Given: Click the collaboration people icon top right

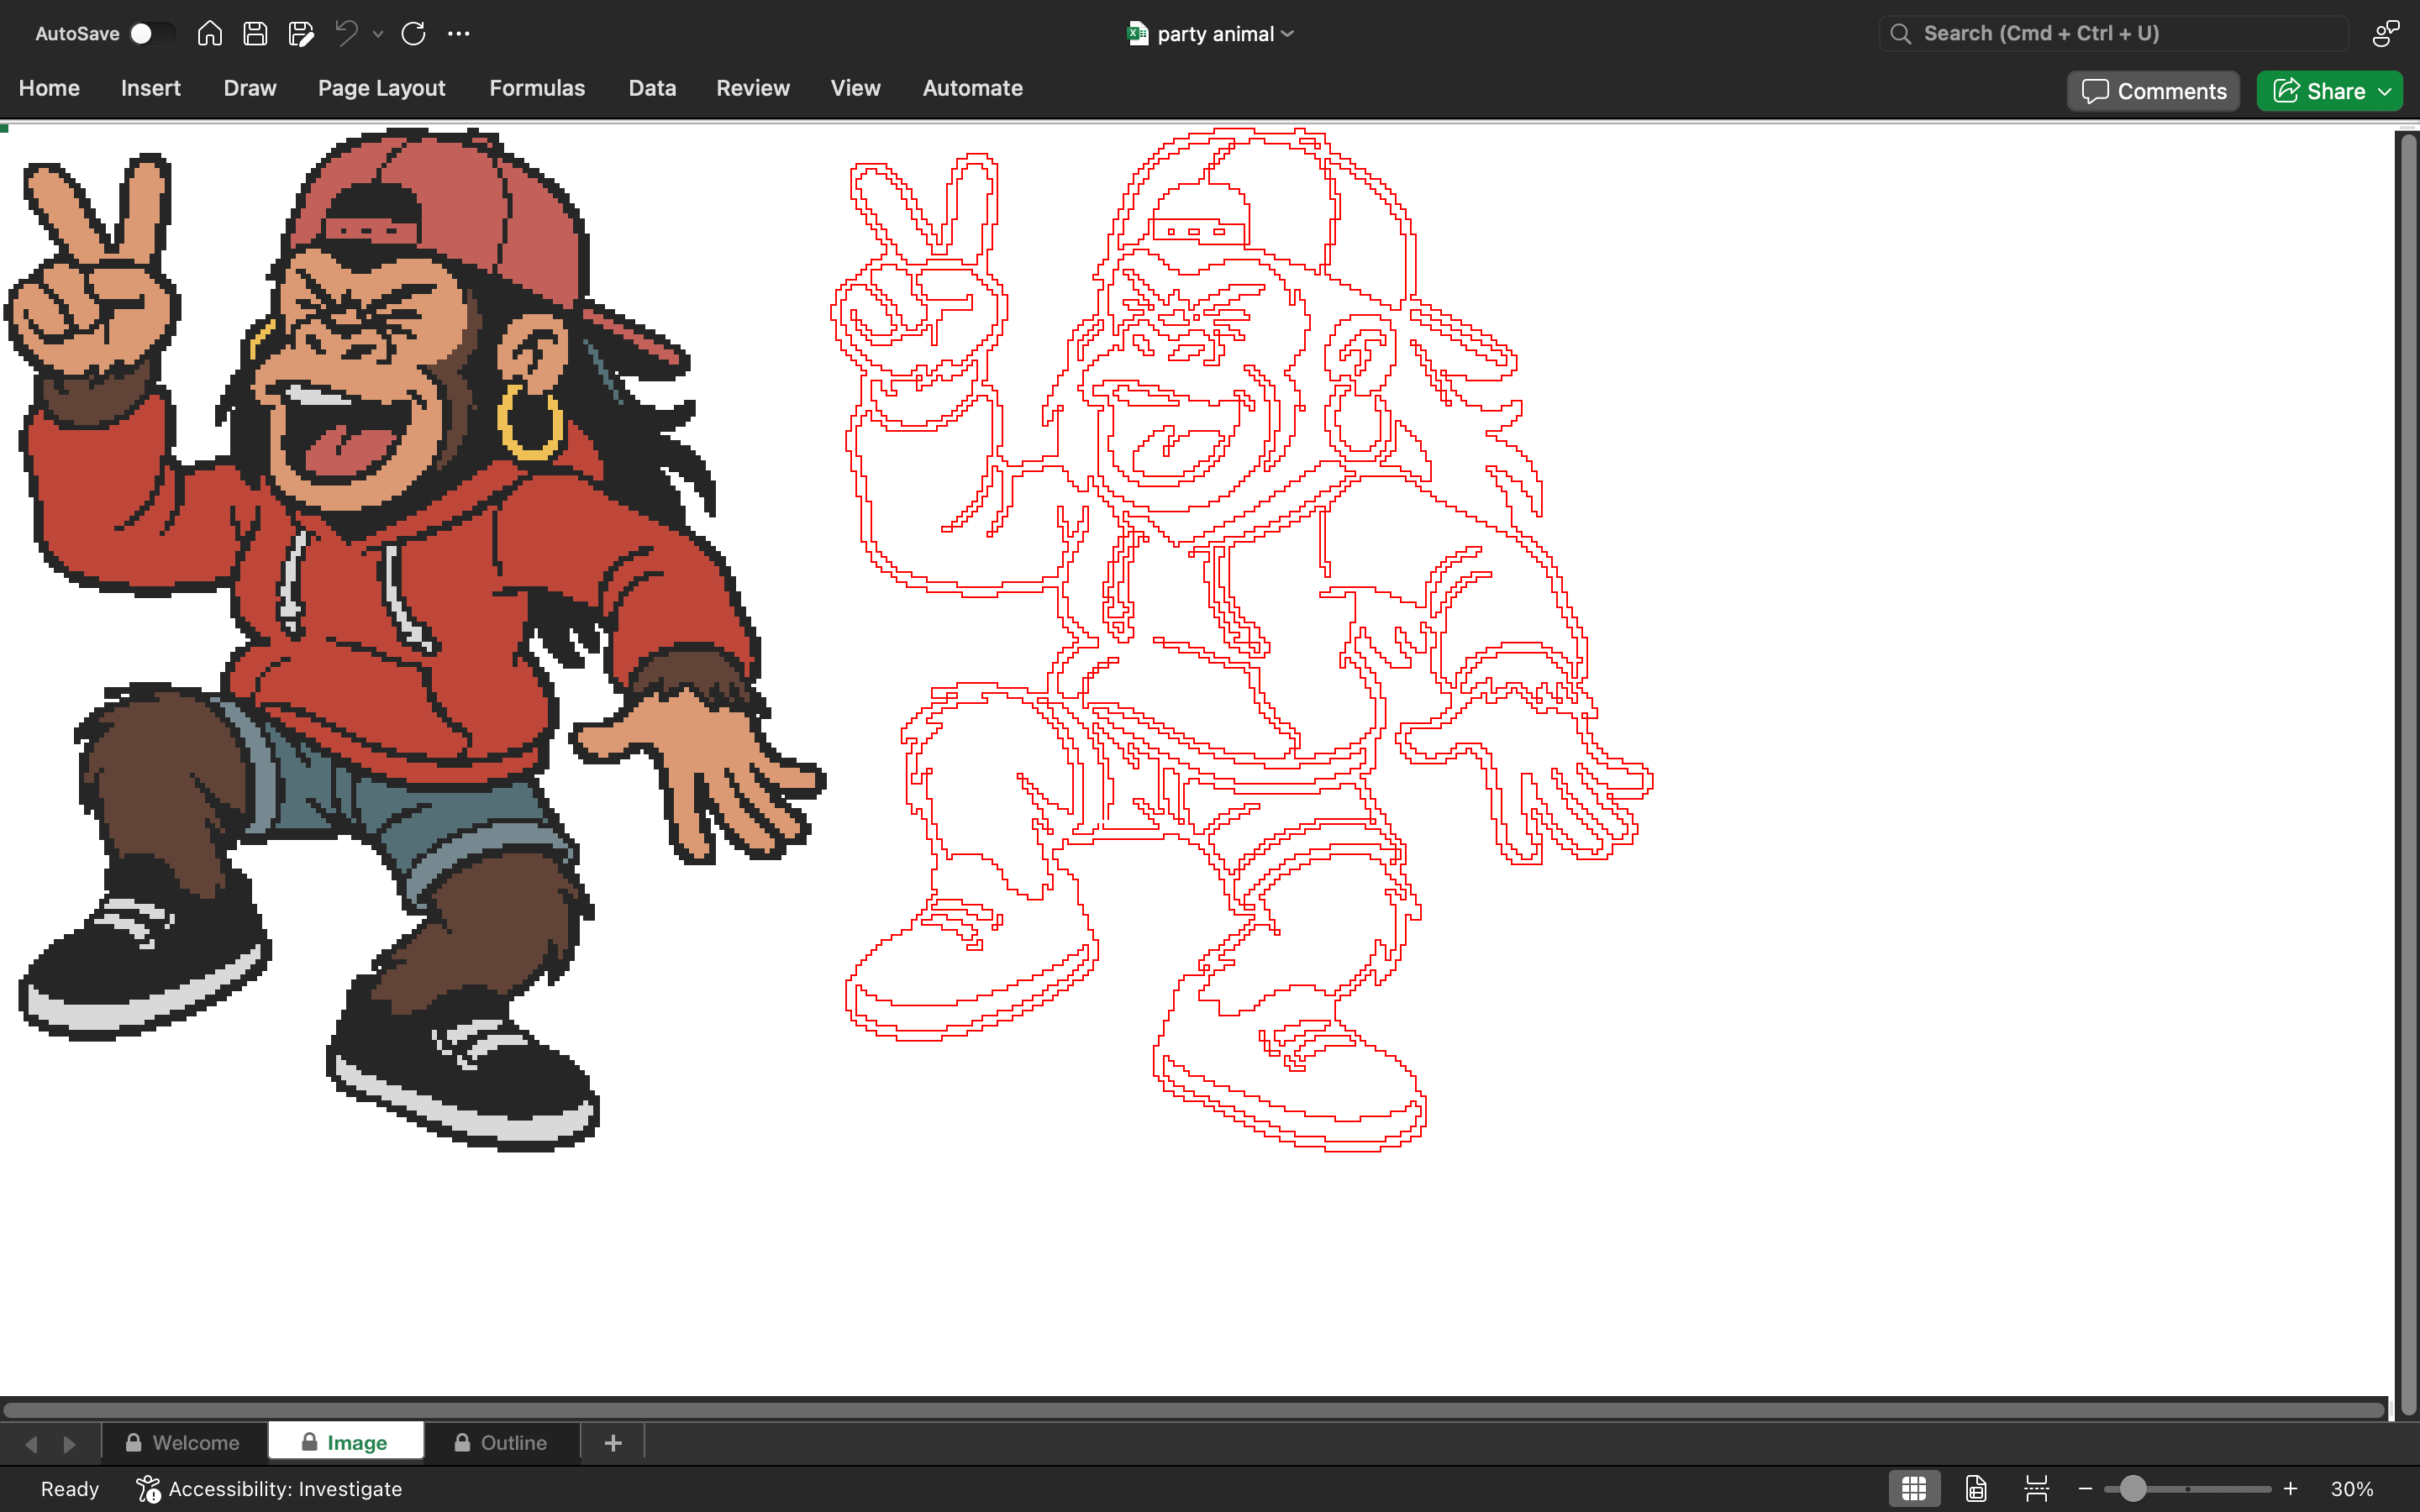Looking at the screenshot, I should 2385,34.
